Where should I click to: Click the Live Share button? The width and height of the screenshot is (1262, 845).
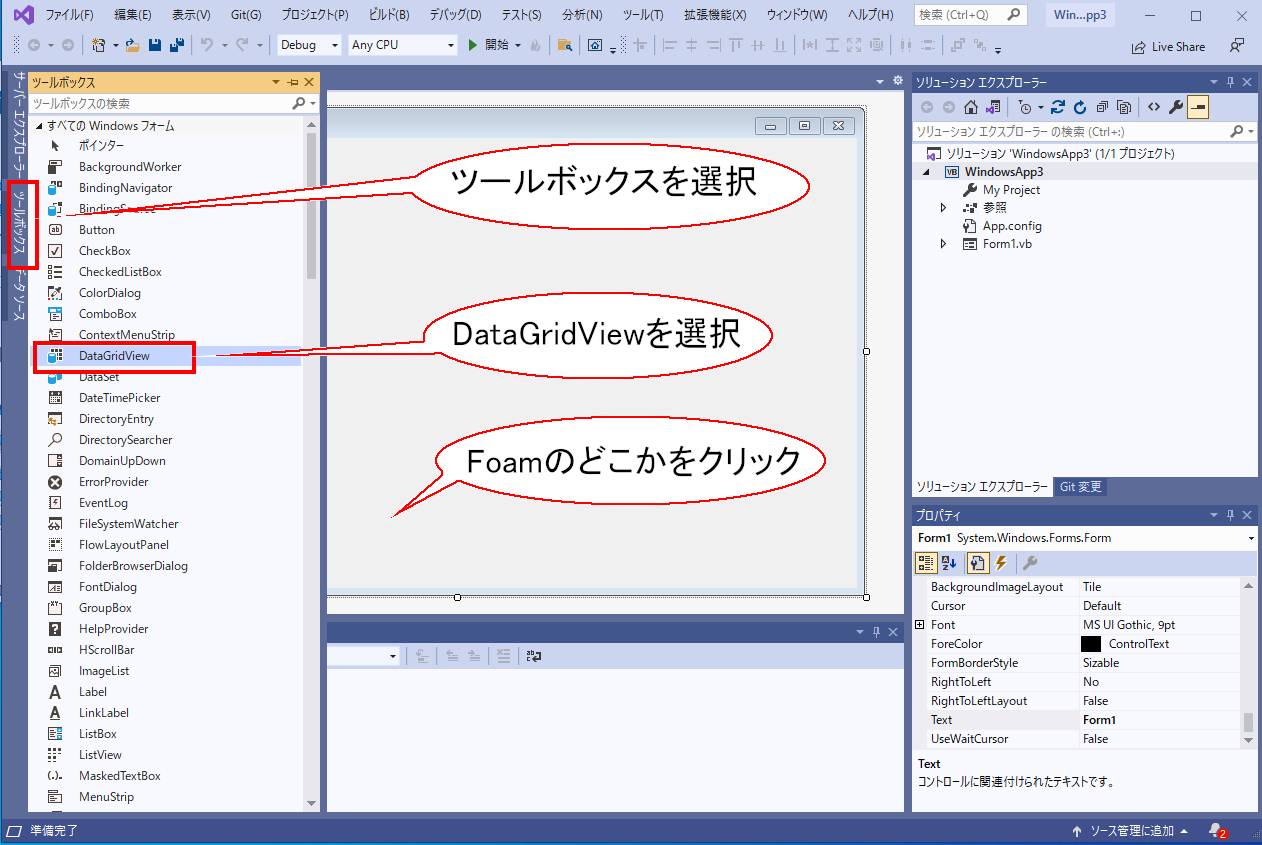point(1168,47)
